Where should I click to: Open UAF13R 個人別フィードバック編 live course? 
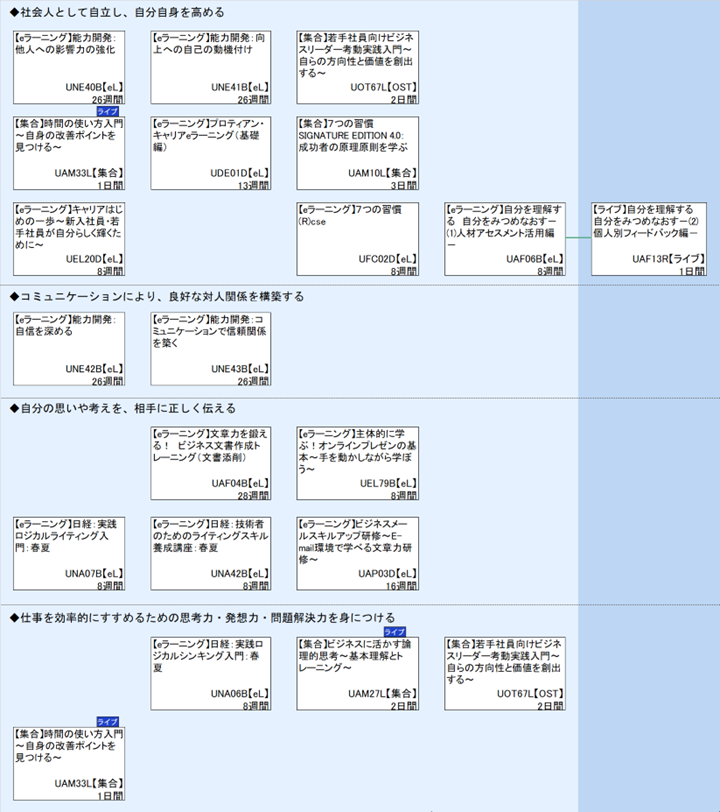[649, 239]
